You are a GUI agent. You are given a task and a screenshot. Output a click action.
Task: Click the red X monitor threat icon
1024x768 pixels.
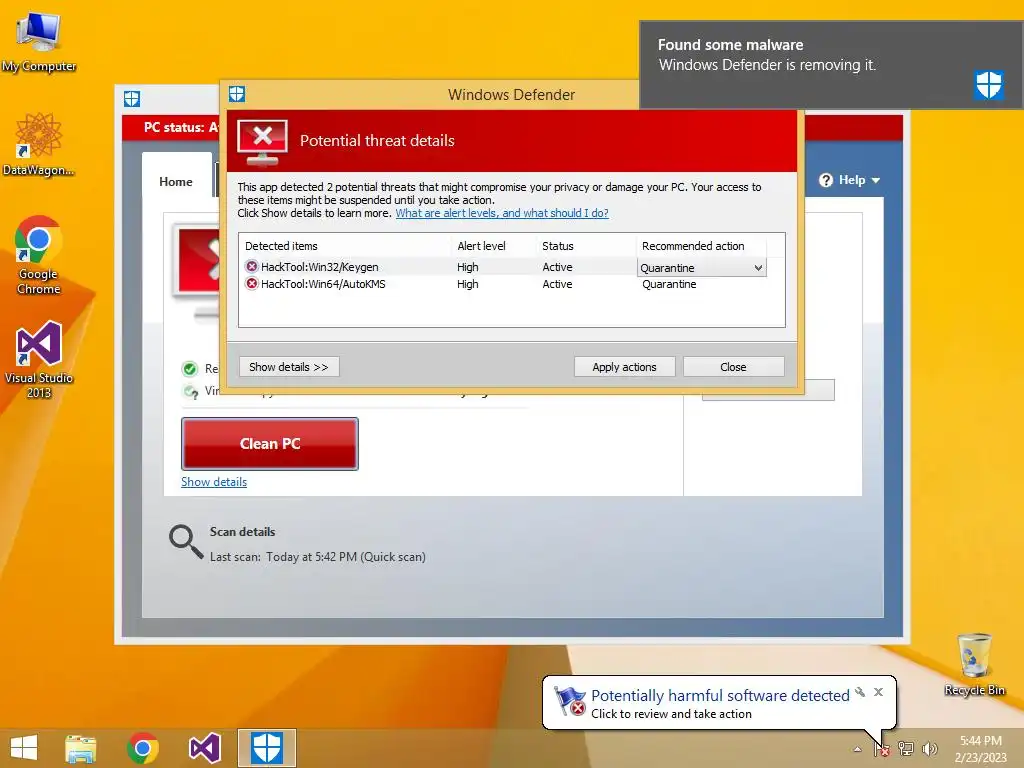[262, 142]
